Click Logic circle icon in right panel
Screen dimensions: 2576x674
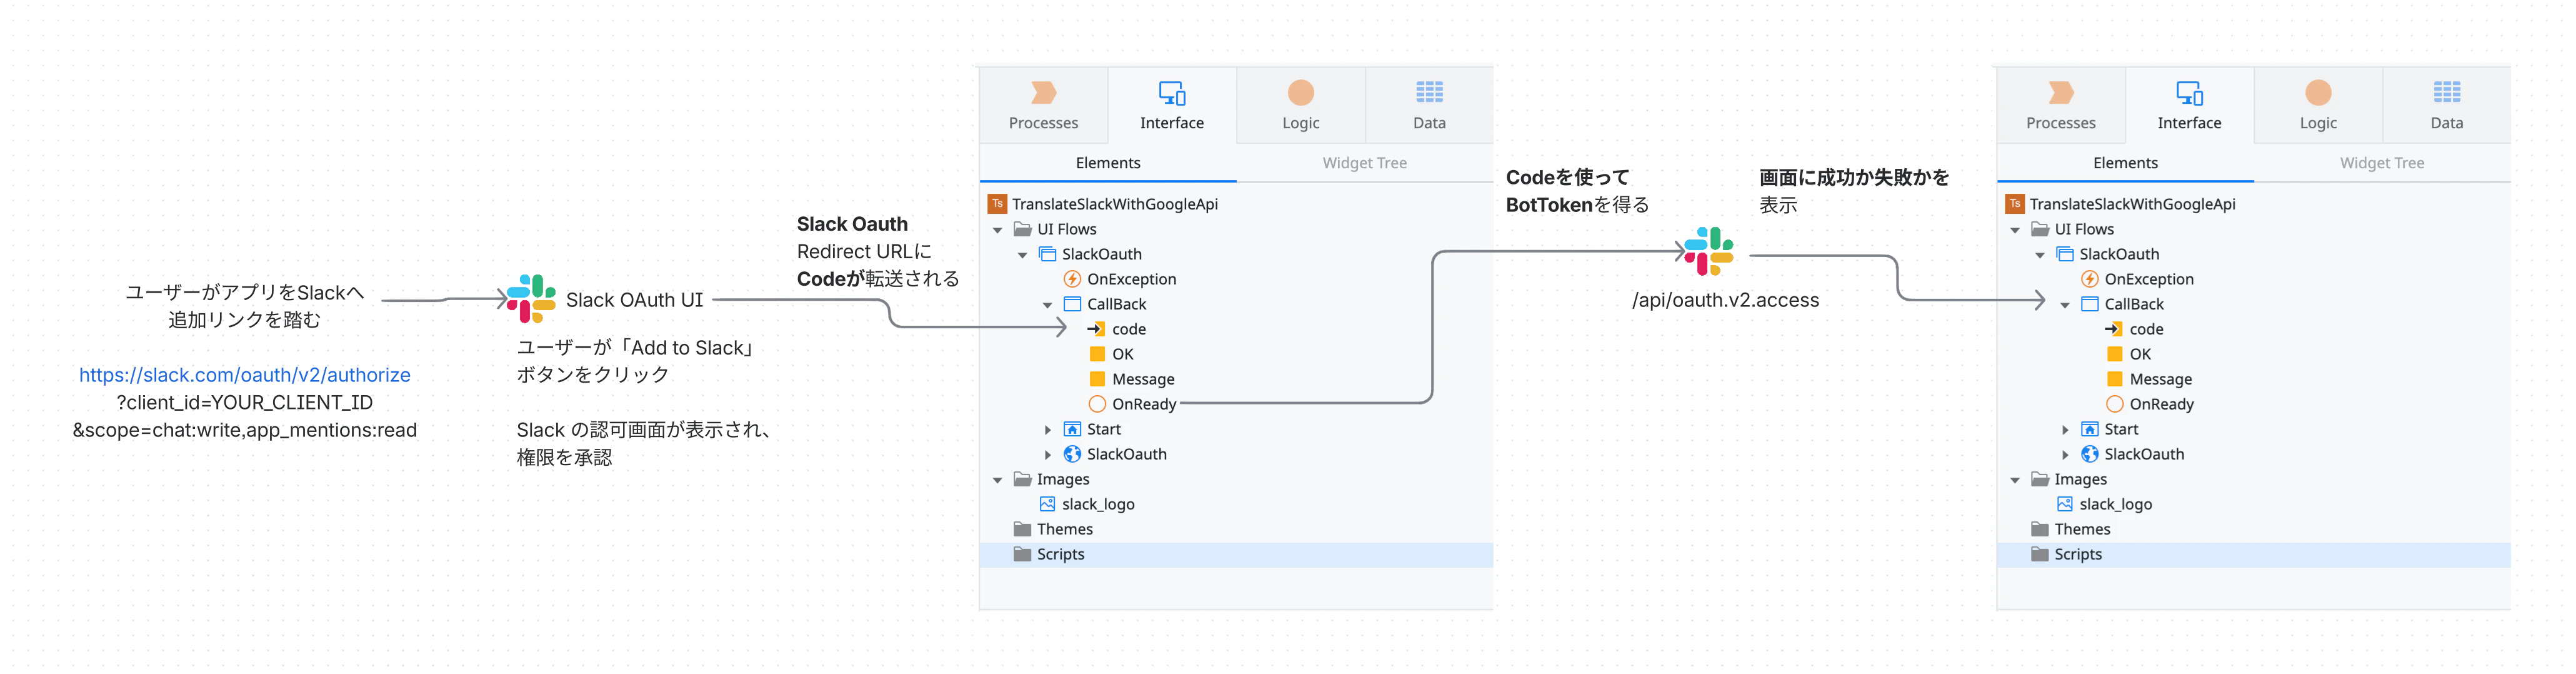click(2318, 93)
